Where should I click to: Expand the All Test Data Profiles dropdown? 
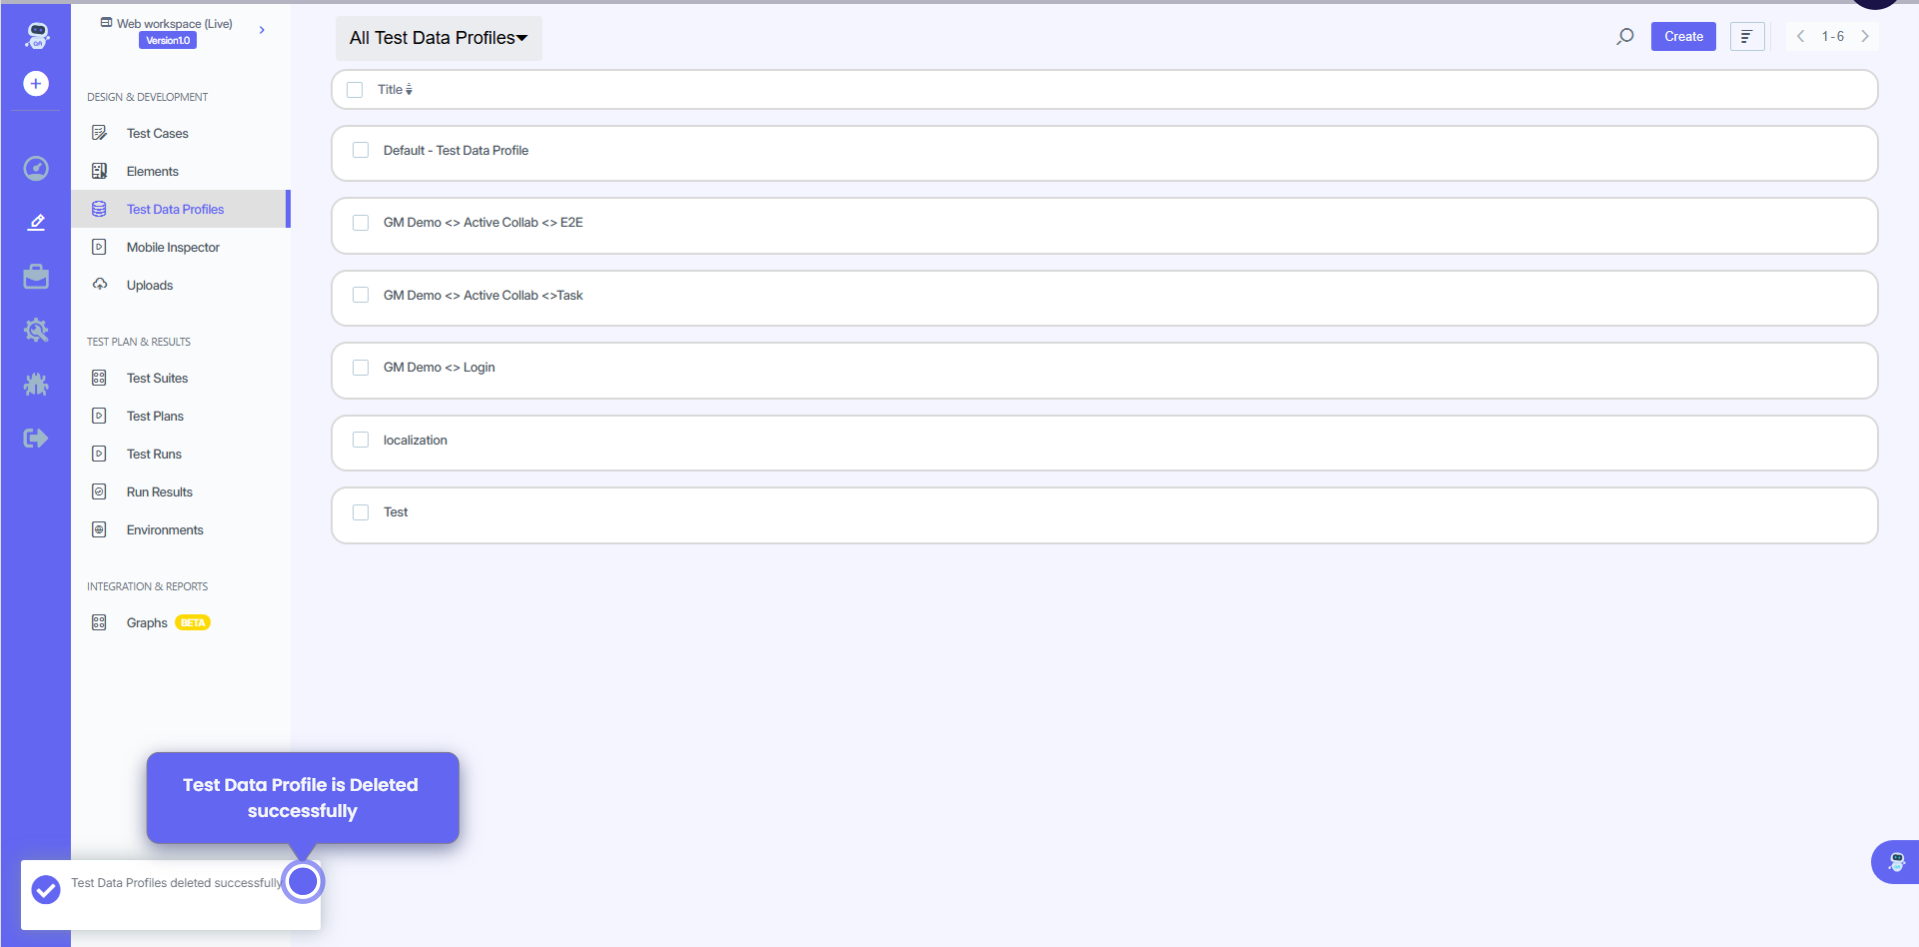(438, 38)
